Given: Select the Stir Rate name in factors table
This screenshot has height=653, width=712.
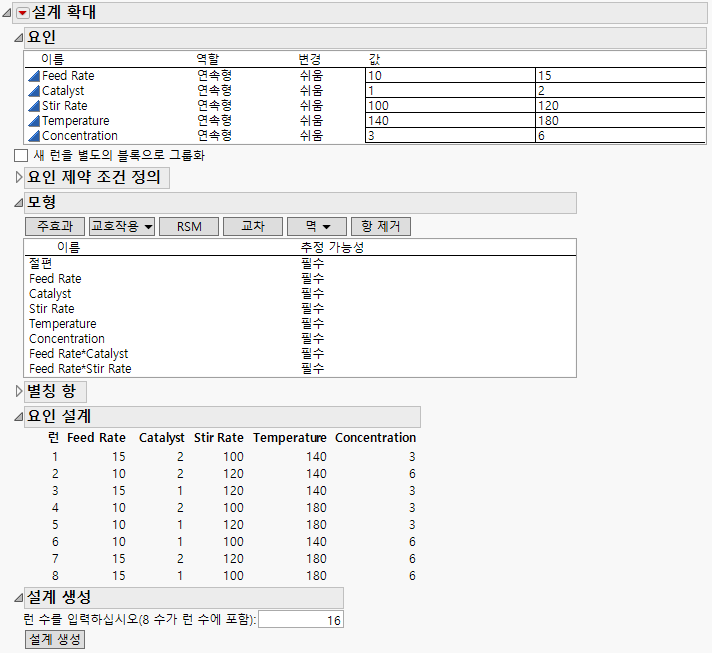Looking at the screenshot, I should 64,106.
